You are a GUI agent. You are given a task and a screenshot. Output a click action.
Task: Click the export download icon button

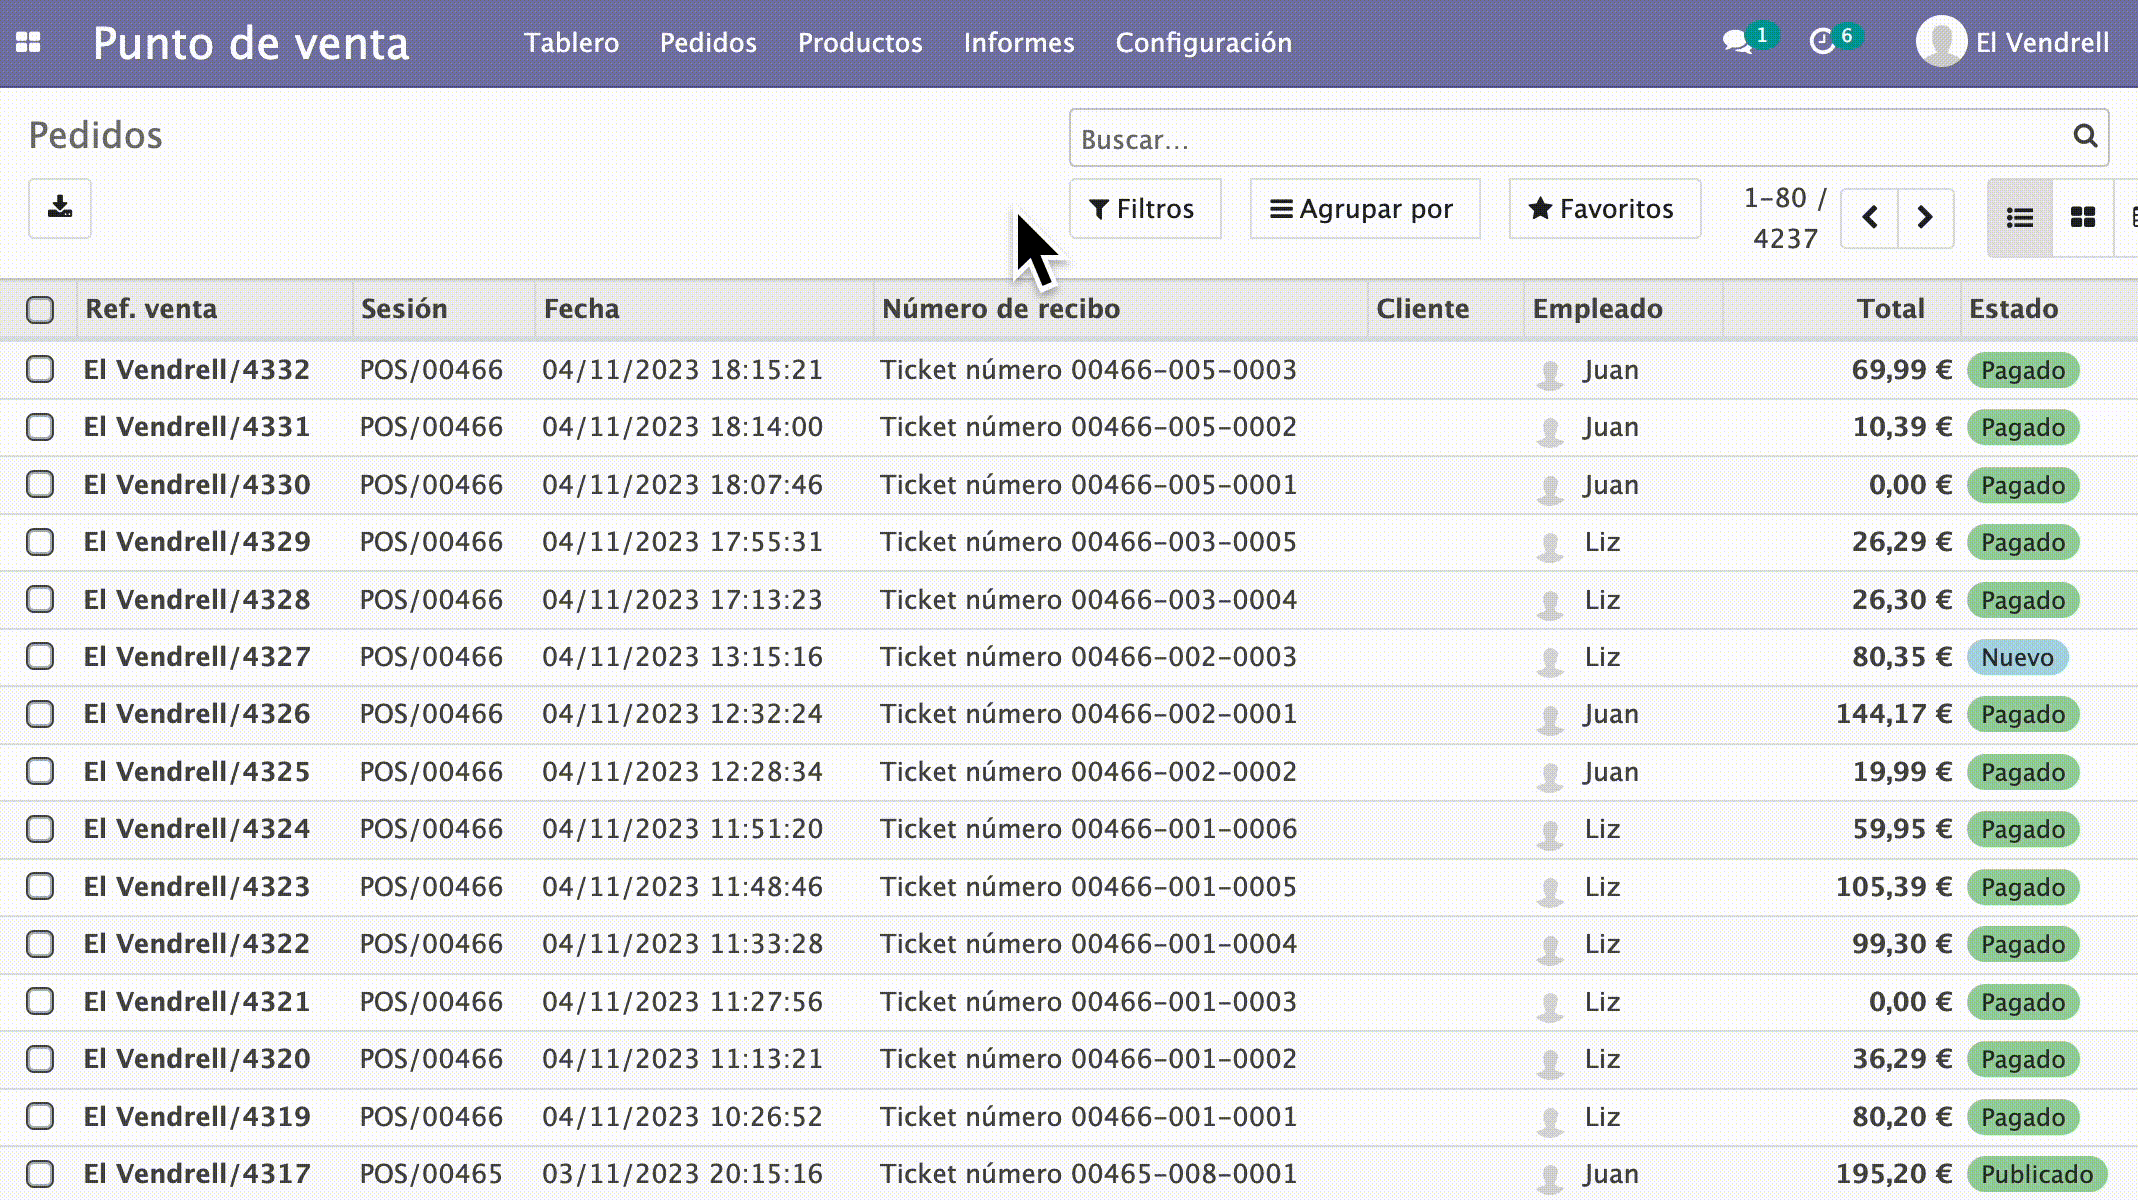point(60,208)
